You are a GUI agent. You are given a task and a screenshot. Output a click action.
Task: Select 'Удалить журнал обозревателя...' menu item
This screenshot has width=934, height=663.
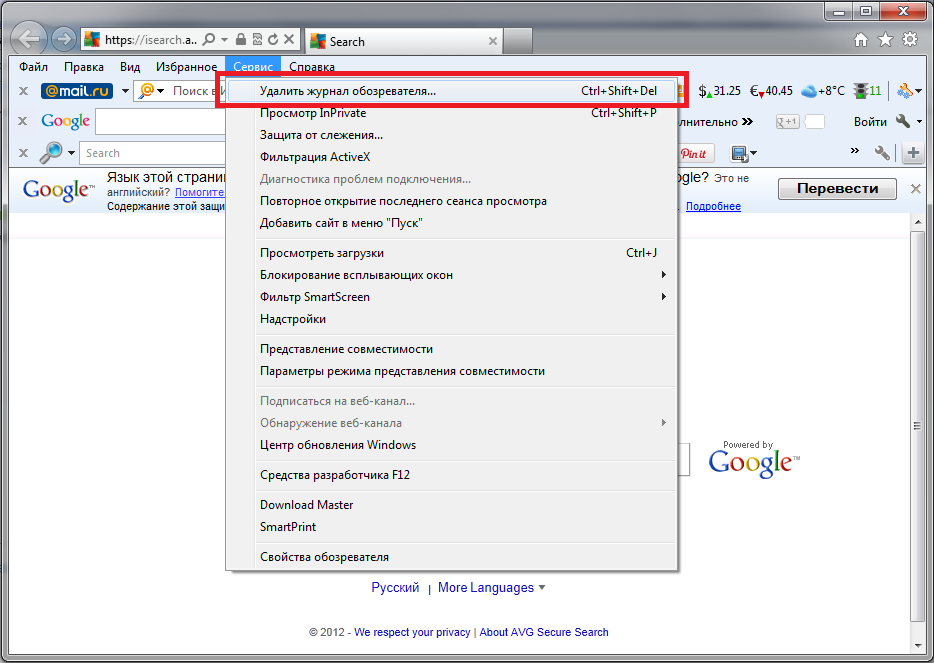[348, 91]
